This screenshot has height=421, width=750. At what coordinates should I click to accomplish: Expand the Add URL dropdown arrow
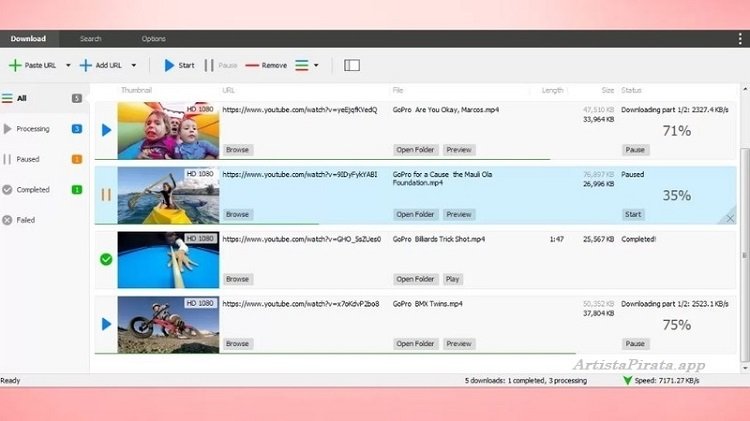pyautogui.click(x=134, y=65)
